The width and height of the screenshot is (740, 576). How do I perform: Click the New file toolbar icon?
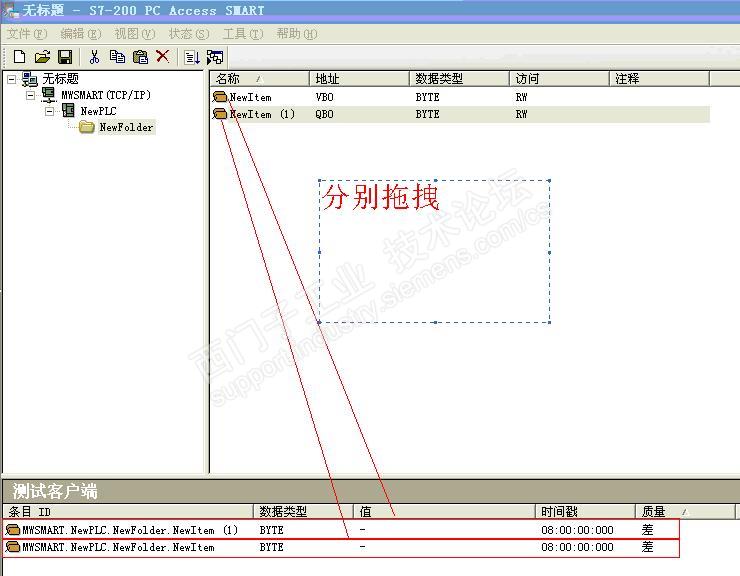[19, 57]
